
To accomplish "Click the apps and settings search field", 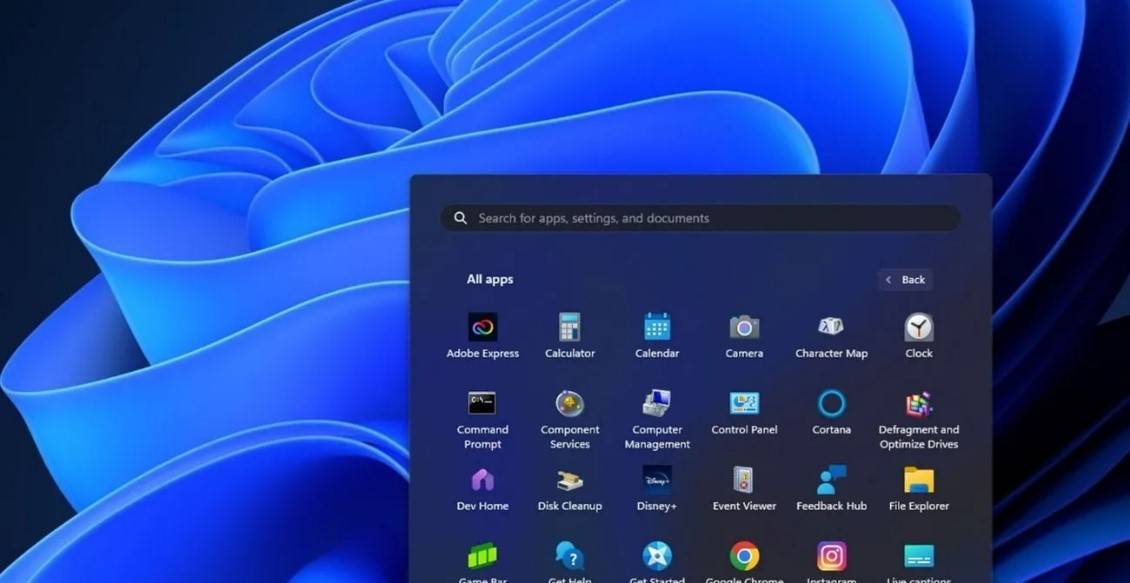I will coord(700,218).
